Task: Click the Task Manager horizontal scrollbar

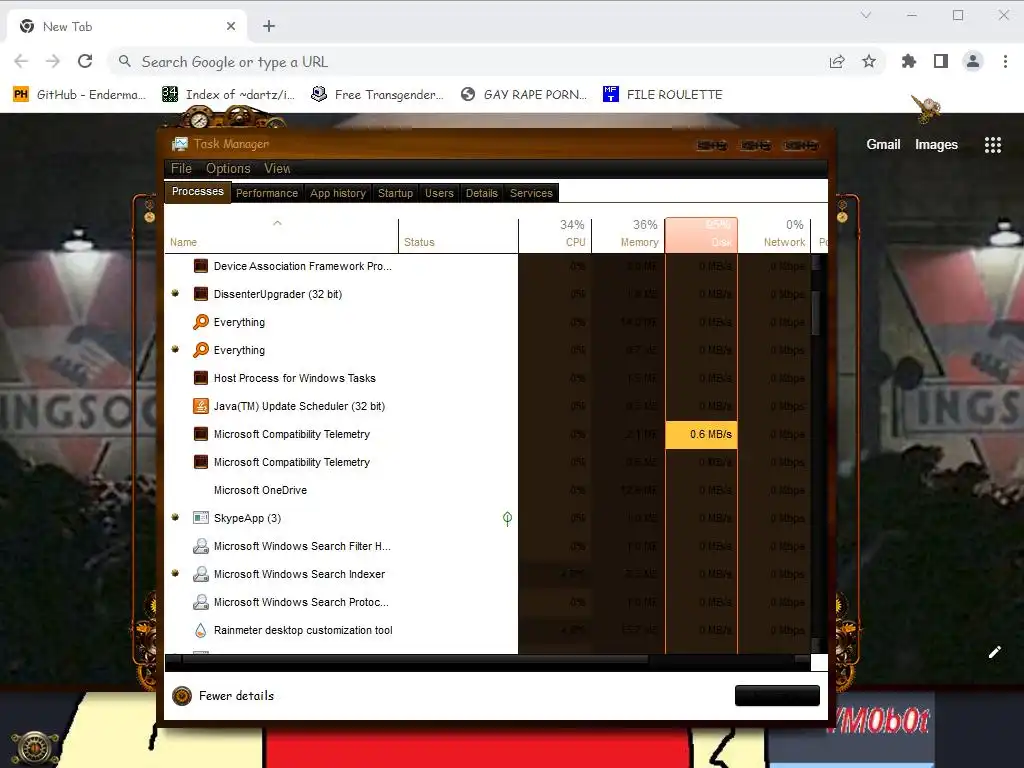Action: click(415, 660)
